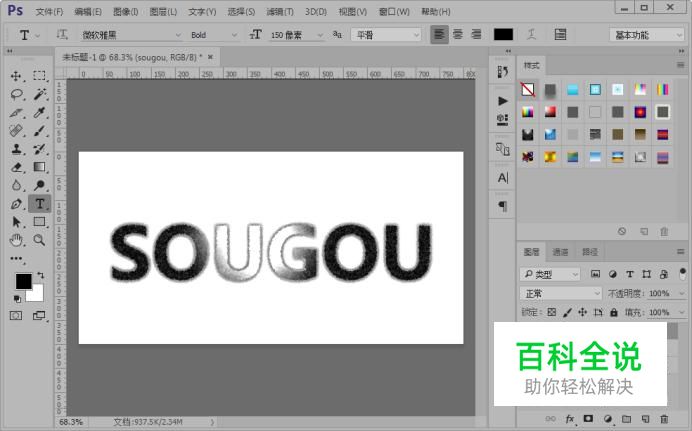The height and width of the screenshot is (431, 692).
Task: Select the Eyedropper tool
Action: [x=39, y=112]
